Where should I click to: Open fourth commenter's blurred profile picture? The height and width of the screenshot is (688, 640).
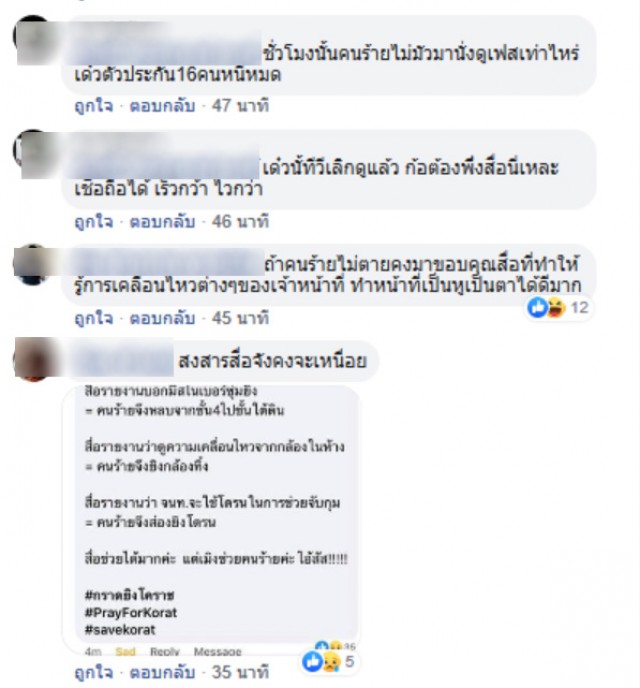point(32,360)
